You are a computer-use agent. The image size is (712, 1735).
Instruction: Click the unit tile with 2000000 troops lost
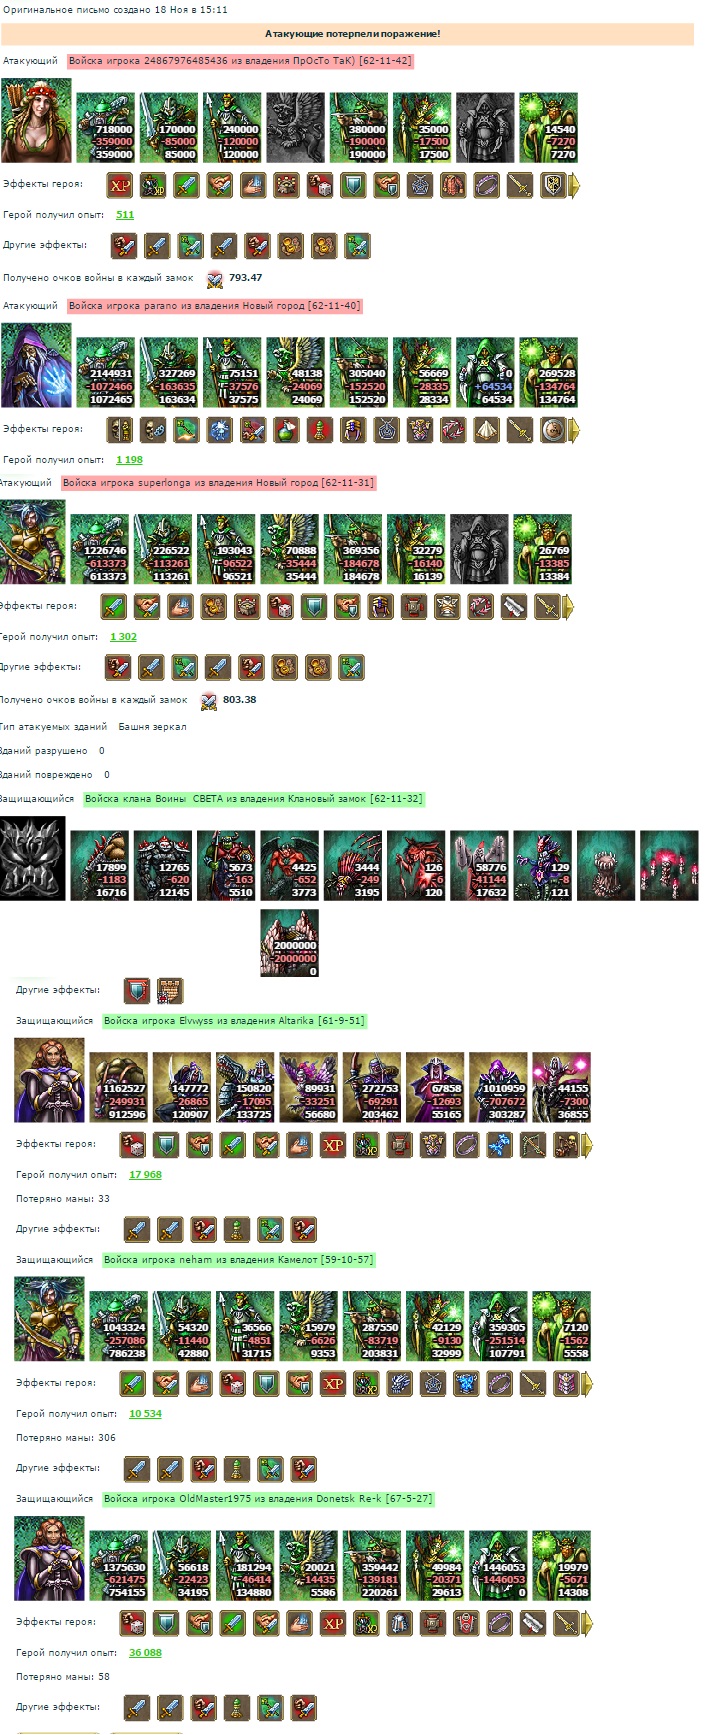click(x=290, y=943)
